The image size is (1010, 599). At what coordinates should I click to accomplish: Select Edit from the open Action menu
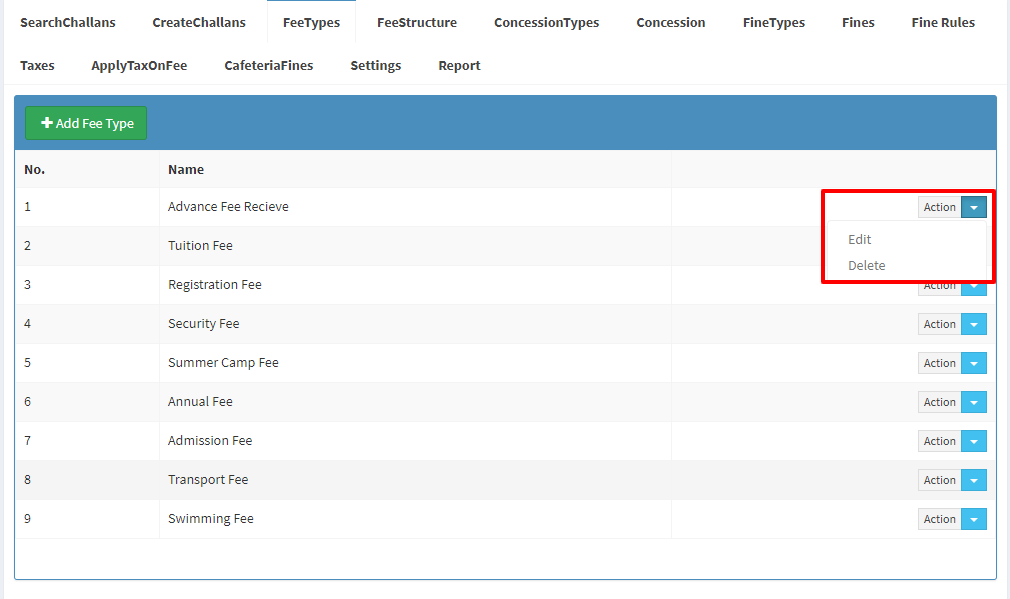click(859, 240)
